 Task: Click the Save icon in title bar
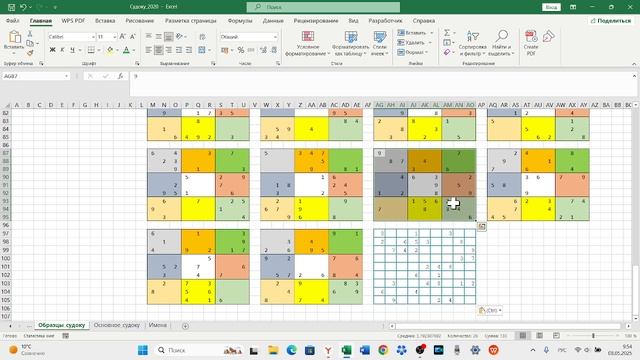(11, 7)
